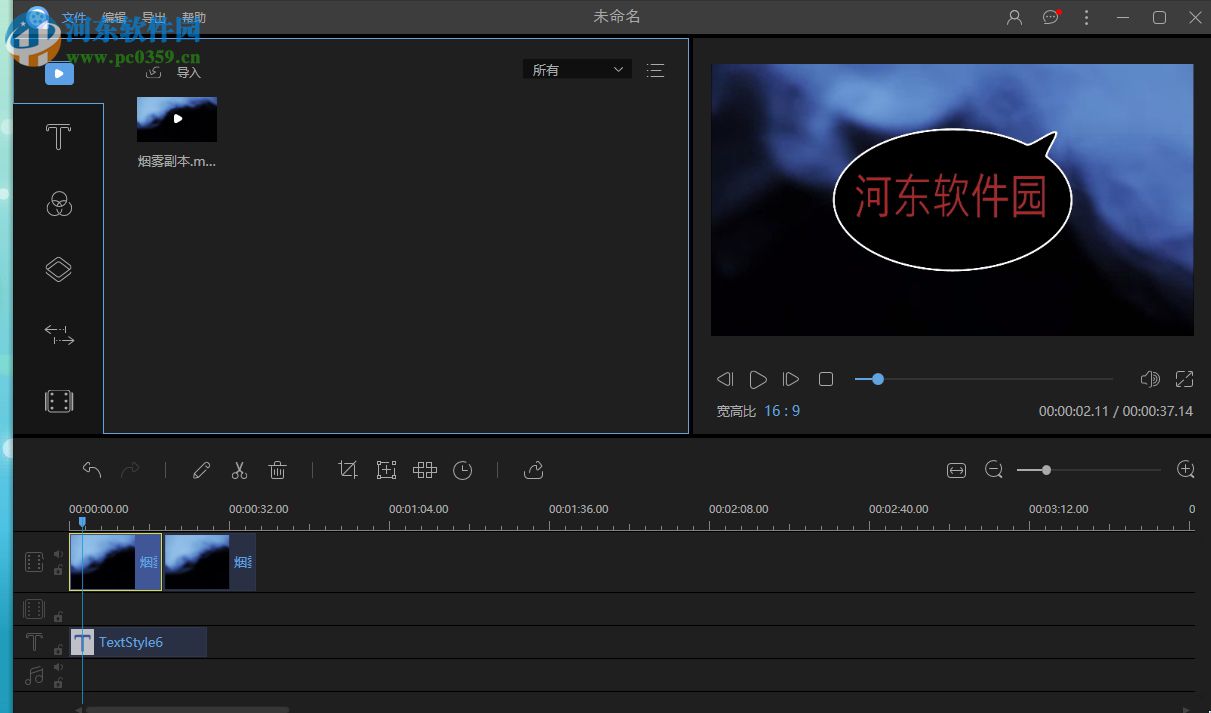The height and width of the screenshot is (713, 1211).
Task: Select the split scissors tool
Action: 239,470
